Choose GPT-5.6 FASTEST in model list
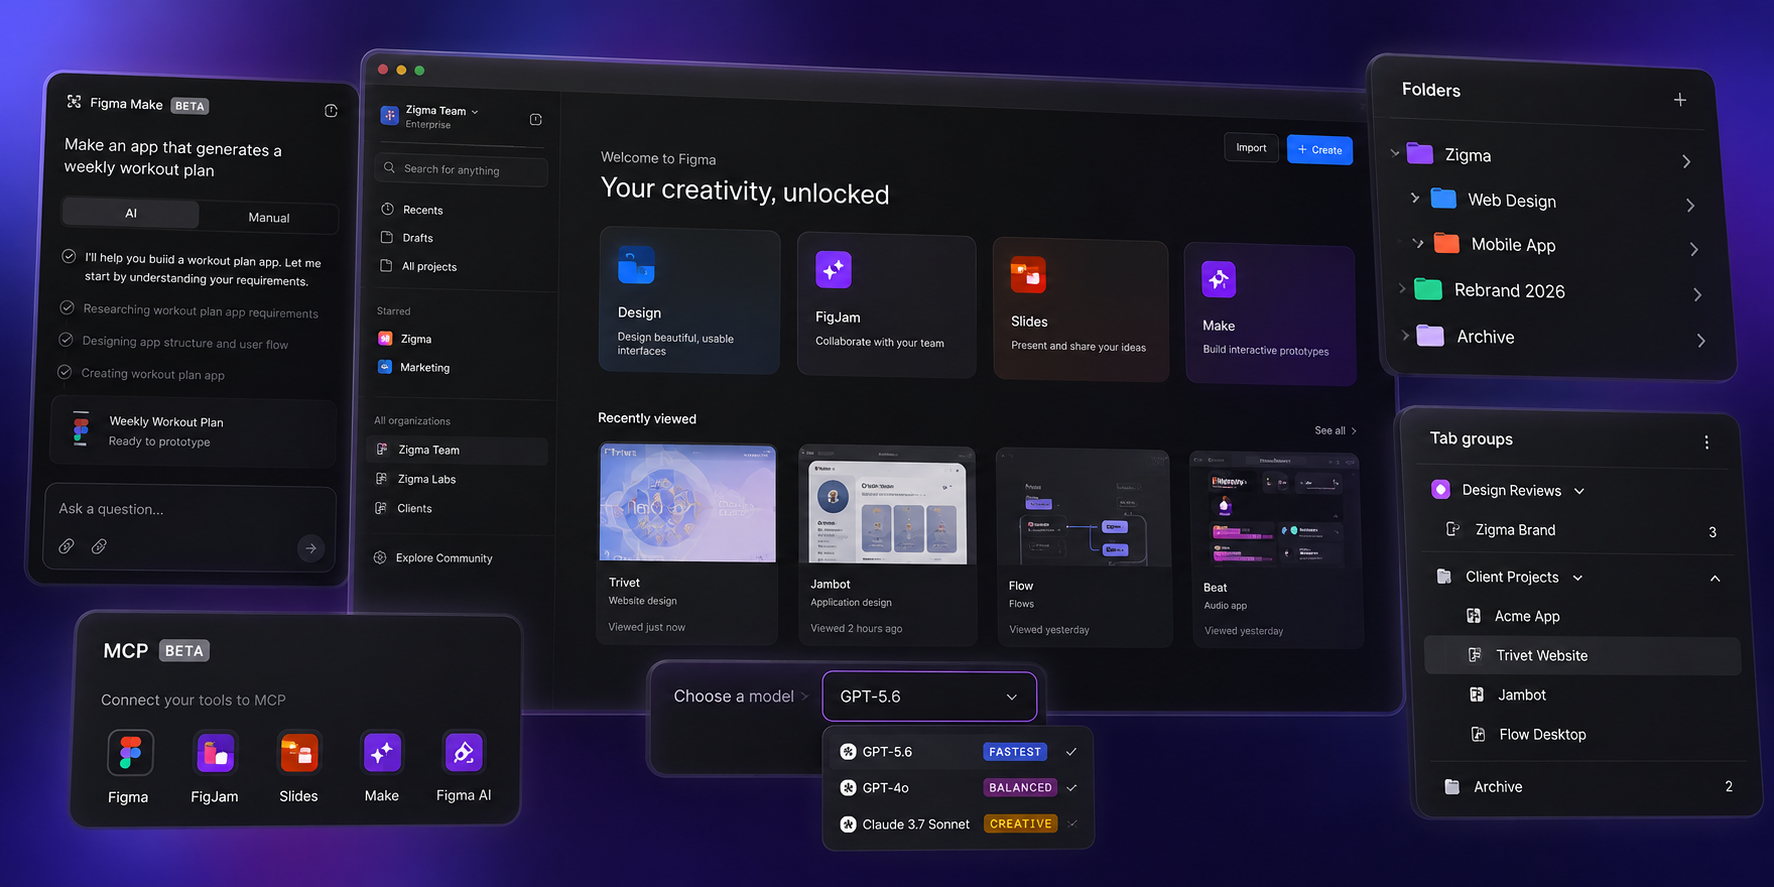Screen dimensions: 1774x887 pyautogui.click(x=958, y=752)
